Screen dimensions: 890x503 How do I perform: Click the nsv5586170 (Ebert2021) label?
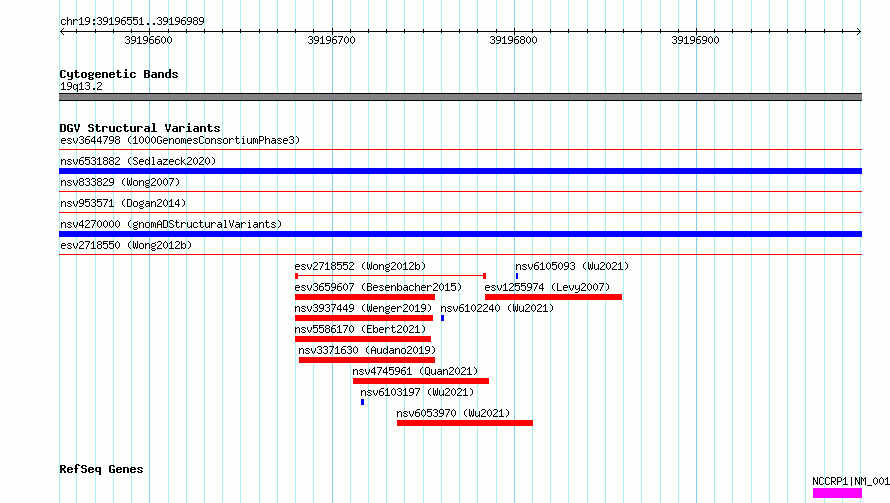pyautogui.click(x=360, y=329)
